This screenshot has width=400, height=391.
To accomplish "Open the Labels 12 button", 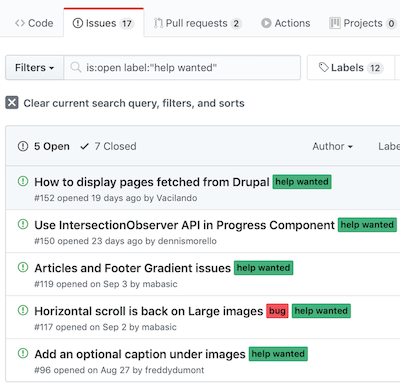I will (351, 68).
